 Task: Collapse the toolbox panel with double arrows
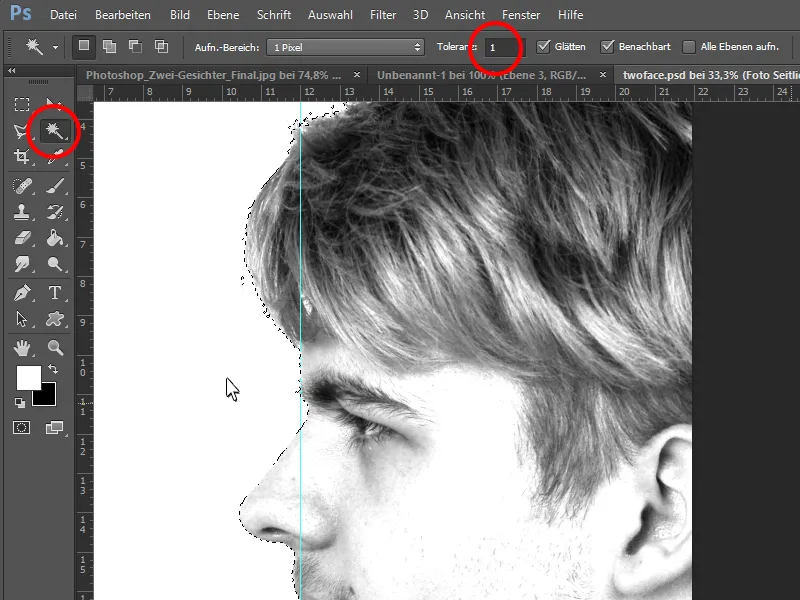pos(12,70)
